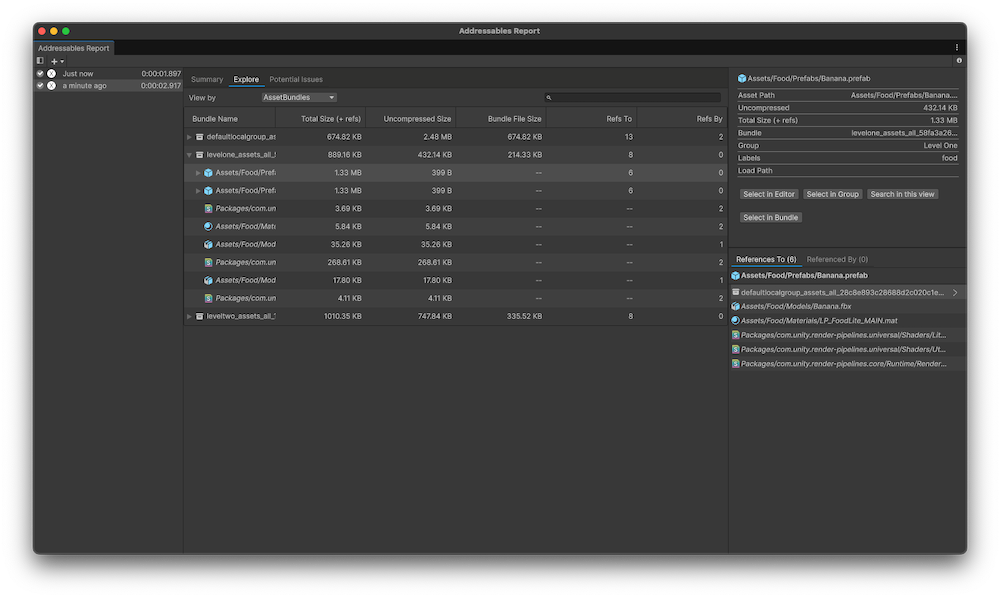Image resolution: width=1000 pixels, height=598 pixels.
Task: Uncheck the checkbox next to the Just now report
Action: coord(40,73)
